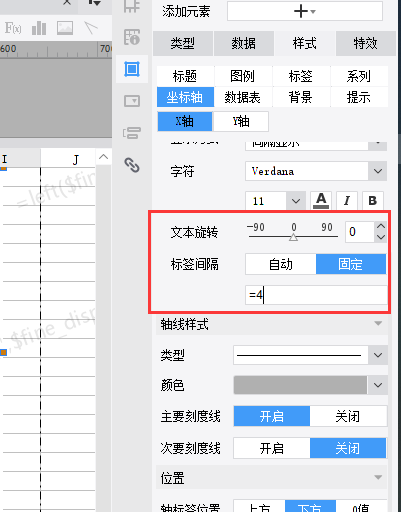Open the 图例 style section
The width and height of the screenshot is (401, 512).
pos(243,76)
